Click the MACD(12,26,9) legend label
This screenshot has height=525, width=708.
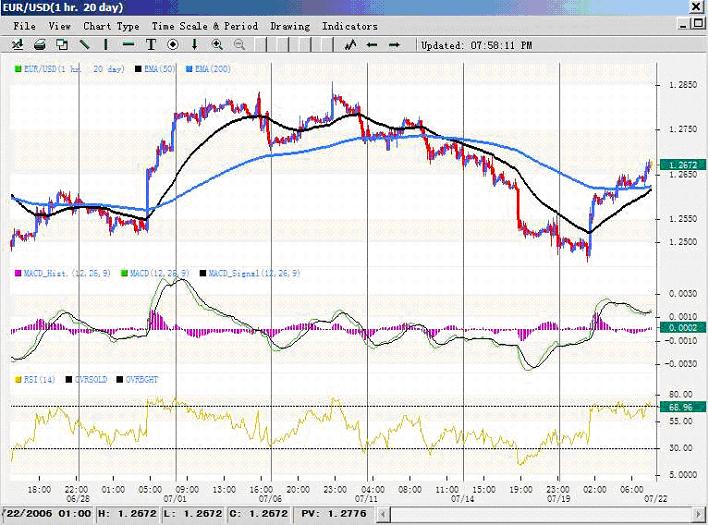pyautogui.click(x=159, y=274)
